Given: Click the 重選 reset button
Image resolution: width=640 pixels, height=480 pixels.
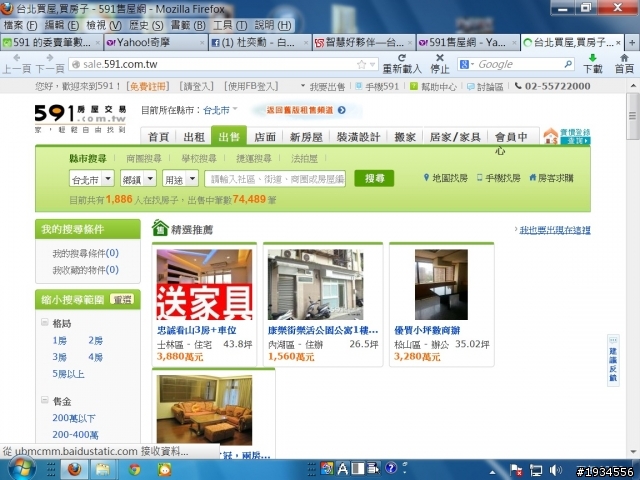Looking at the screenshot, I should 122,300.
